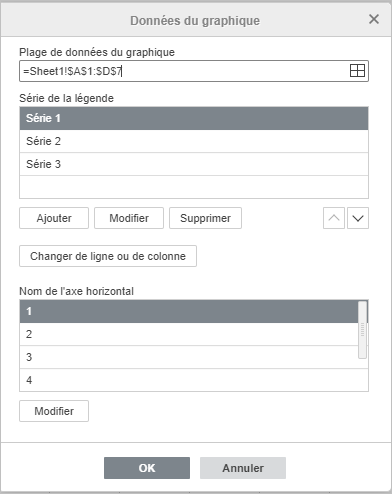The height and width of the screenshot is (494, 392).
Task: Click the Supprimer button
Action: (205, 218)
